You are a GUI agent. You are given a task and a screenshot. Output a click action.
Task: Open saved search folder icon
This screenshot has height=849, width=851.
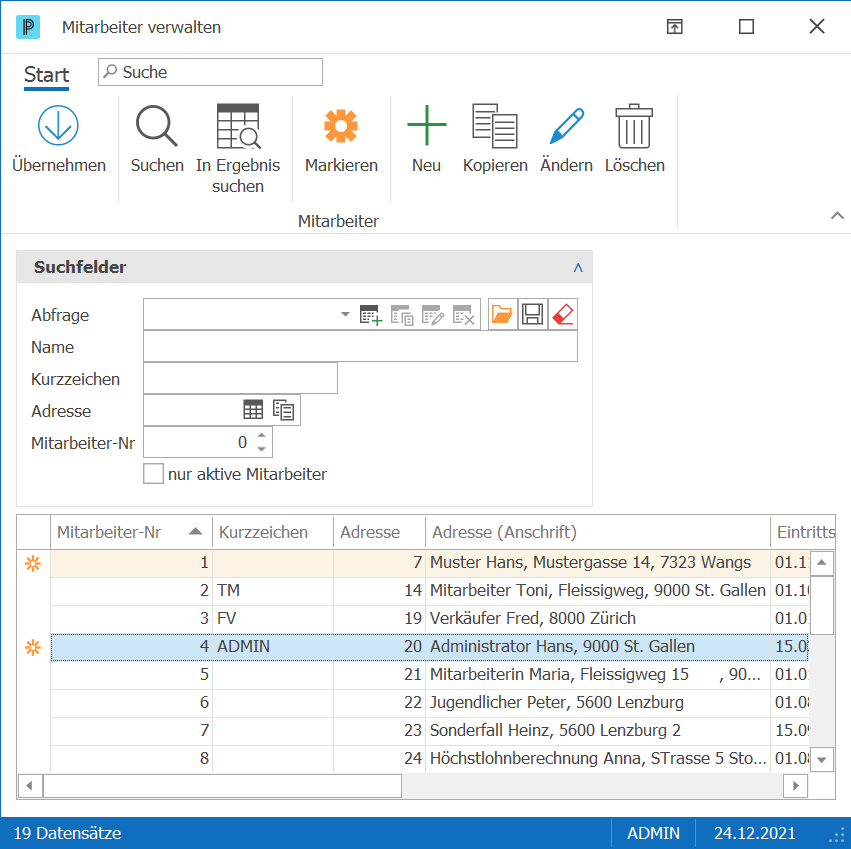point(502,314)
